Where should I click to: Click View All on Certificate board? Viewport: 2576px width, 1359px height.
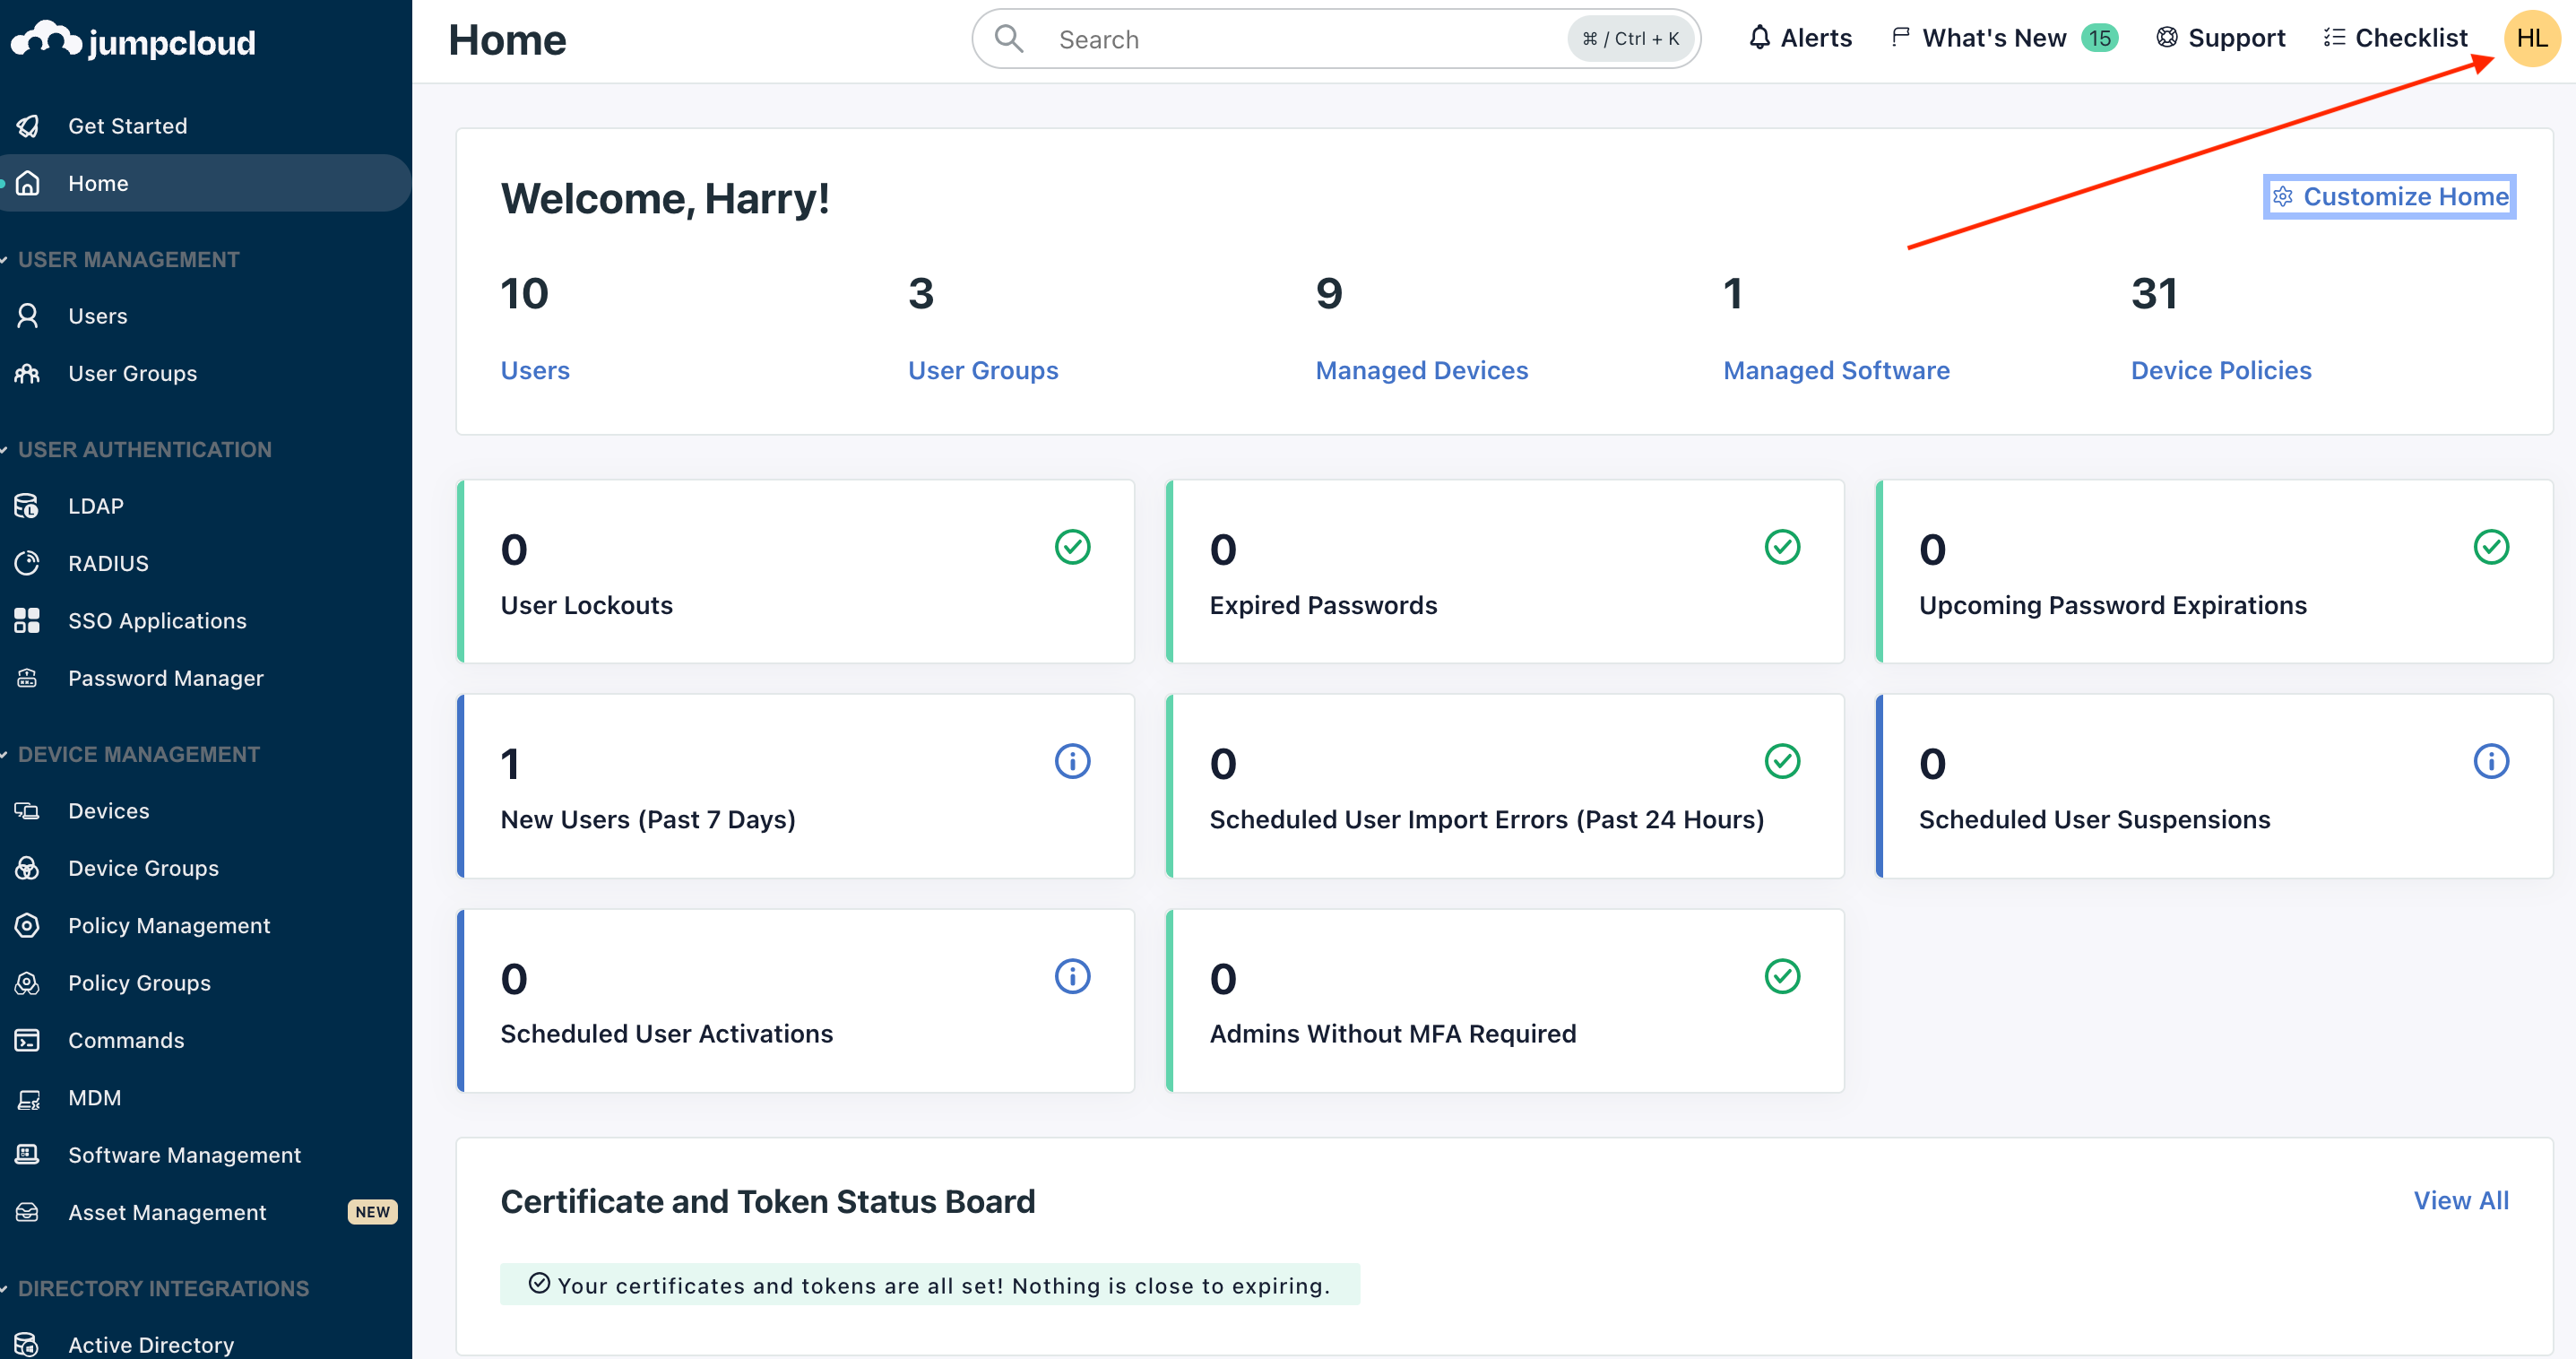(2460, 1200)
